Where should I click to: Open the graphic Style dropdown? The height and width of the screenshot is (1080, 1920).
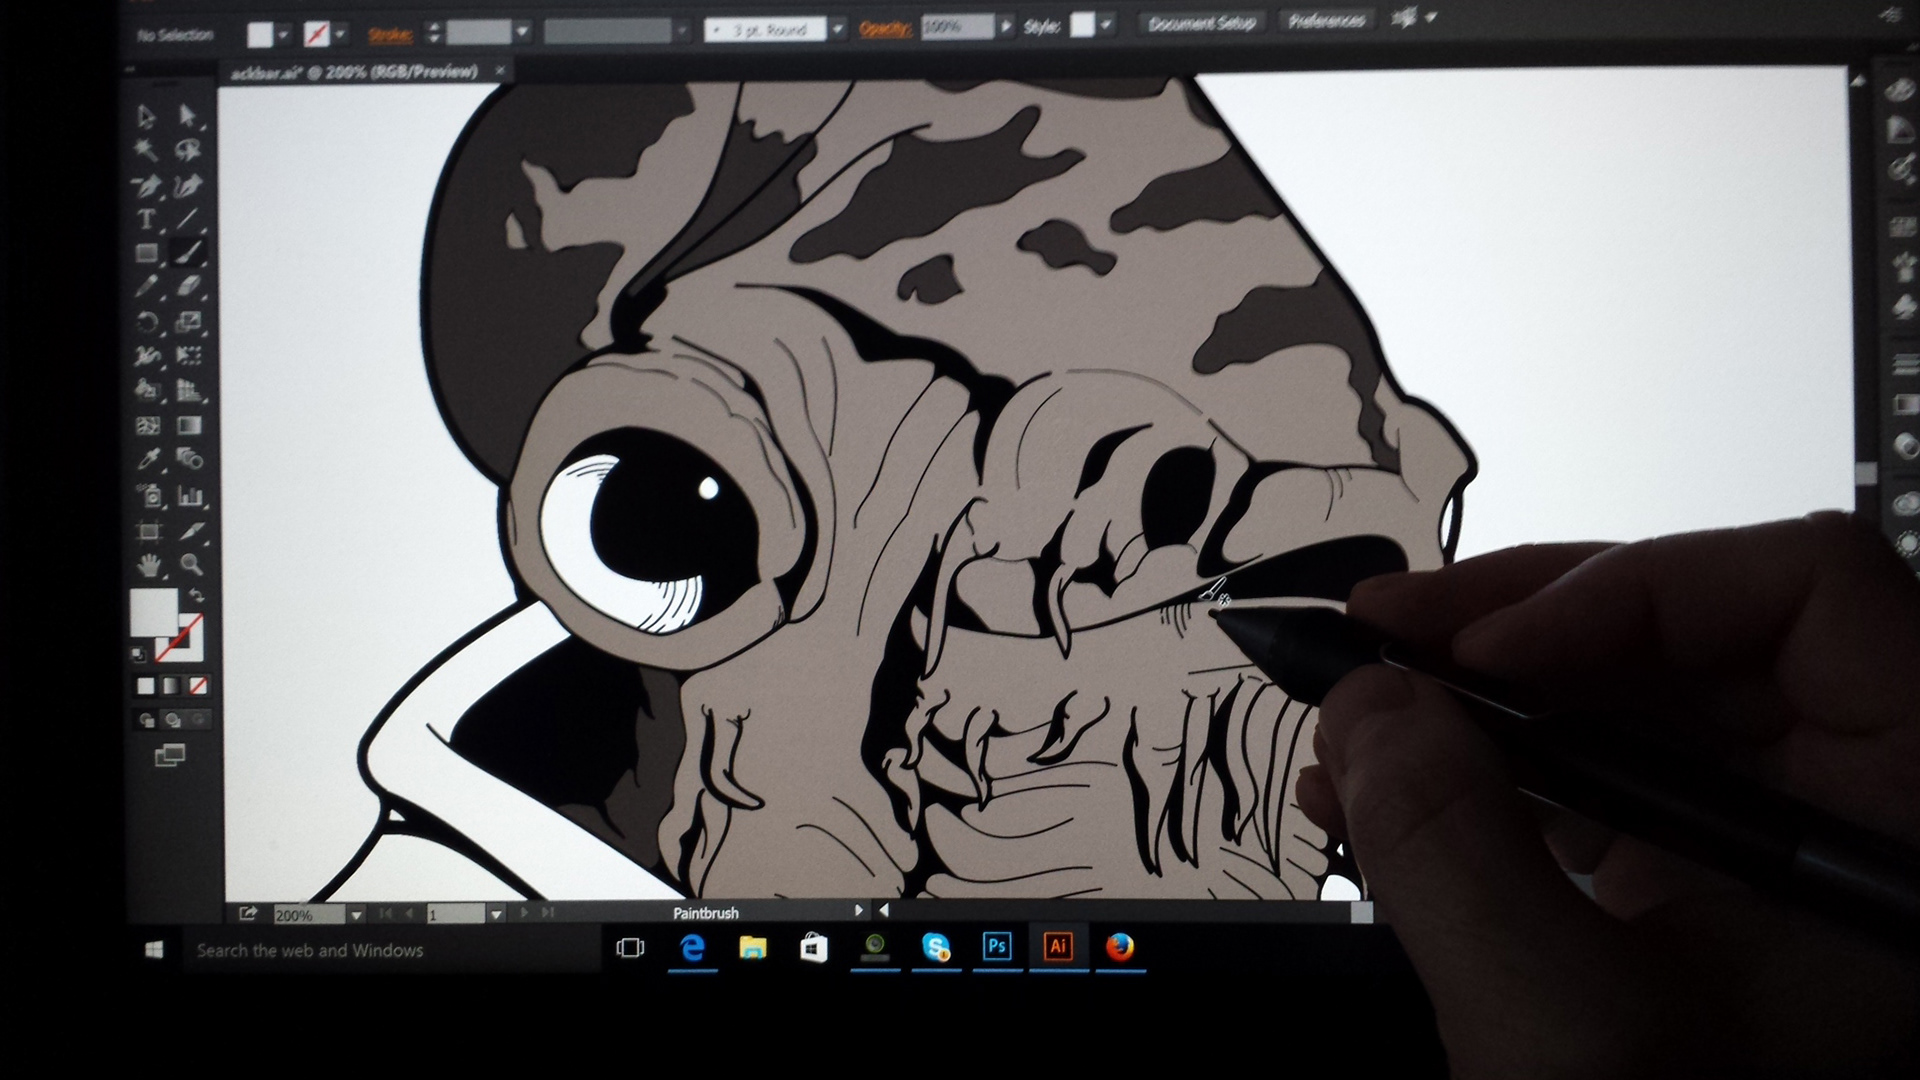point(1106,25)
